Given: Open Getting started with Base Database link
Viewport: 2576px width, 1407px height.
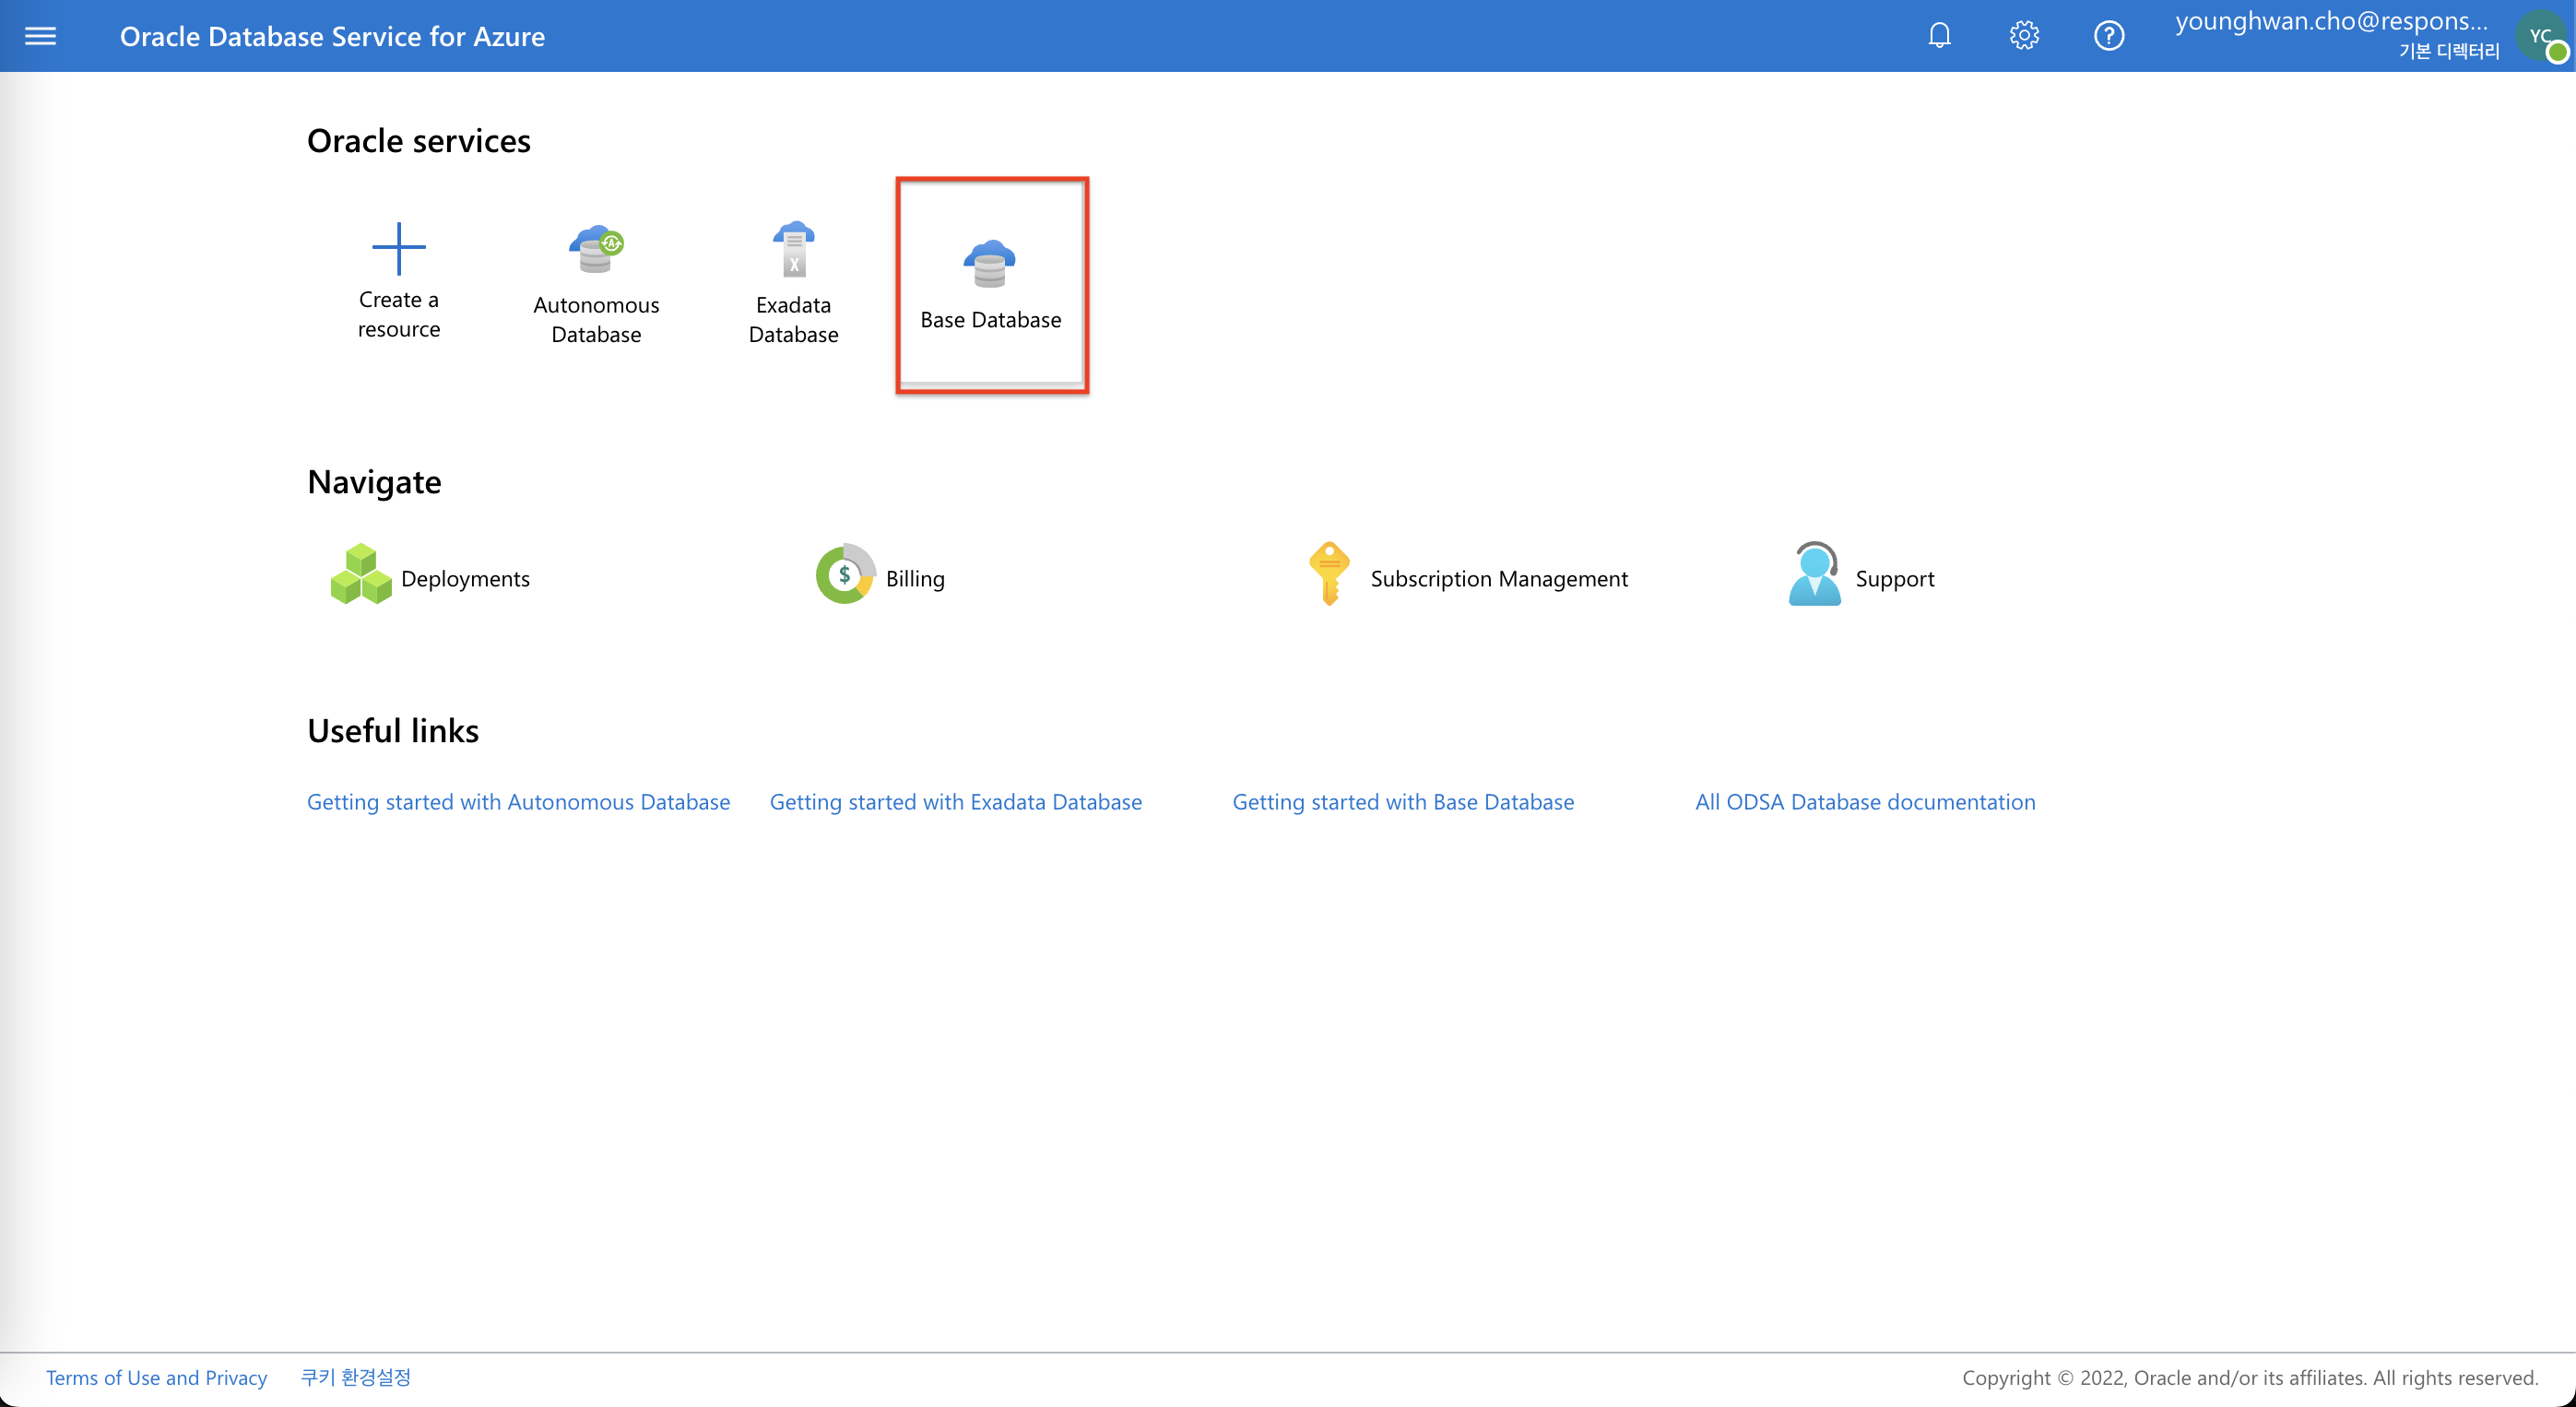Looking at the screenshot, I should tap(1403, 802).
